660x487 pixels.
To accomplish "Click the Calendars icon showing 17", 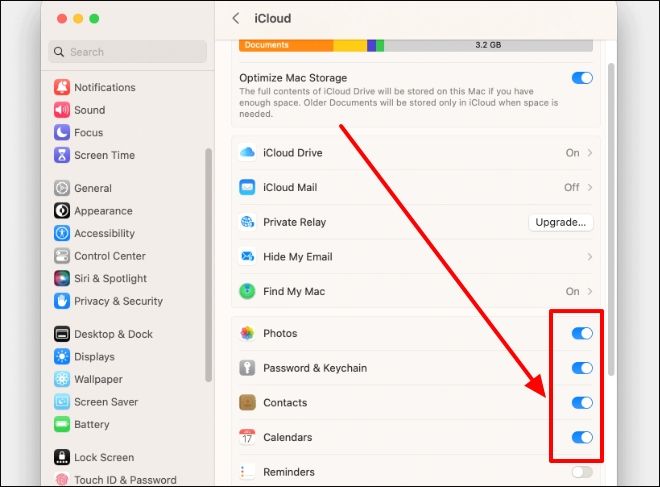I will click(247, 437).
